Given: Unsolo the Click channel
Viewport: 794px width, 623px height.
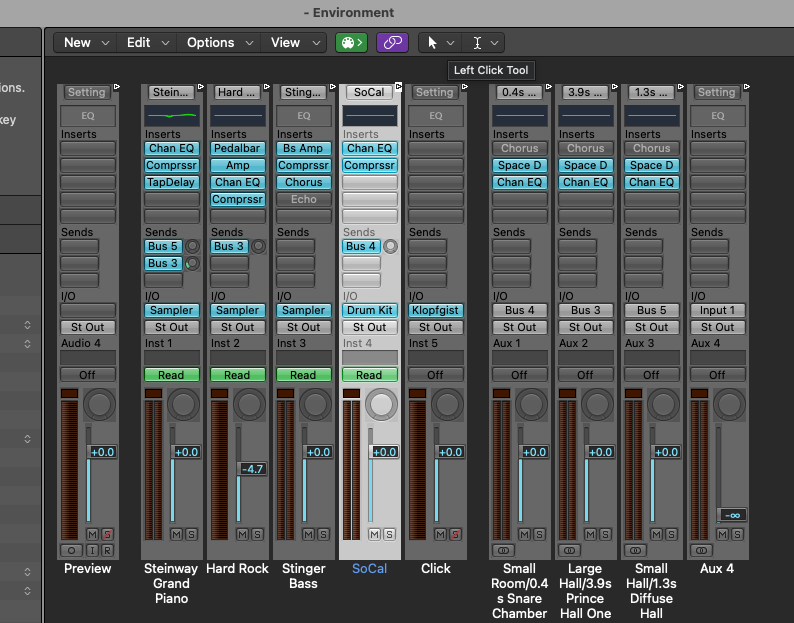Looking at the screenshot, I should click(x=455, y=534).
